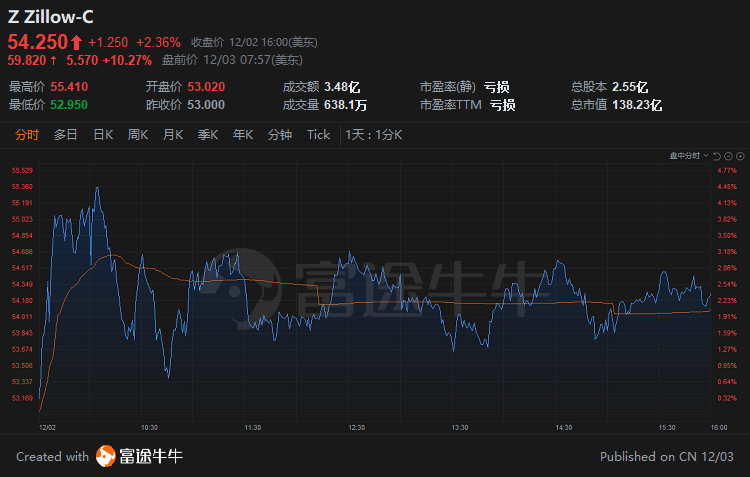Click the 总股本 value 2.55亿
This screenshot has width=750, height=477.
pyautogui.click(x=630, y=87)
